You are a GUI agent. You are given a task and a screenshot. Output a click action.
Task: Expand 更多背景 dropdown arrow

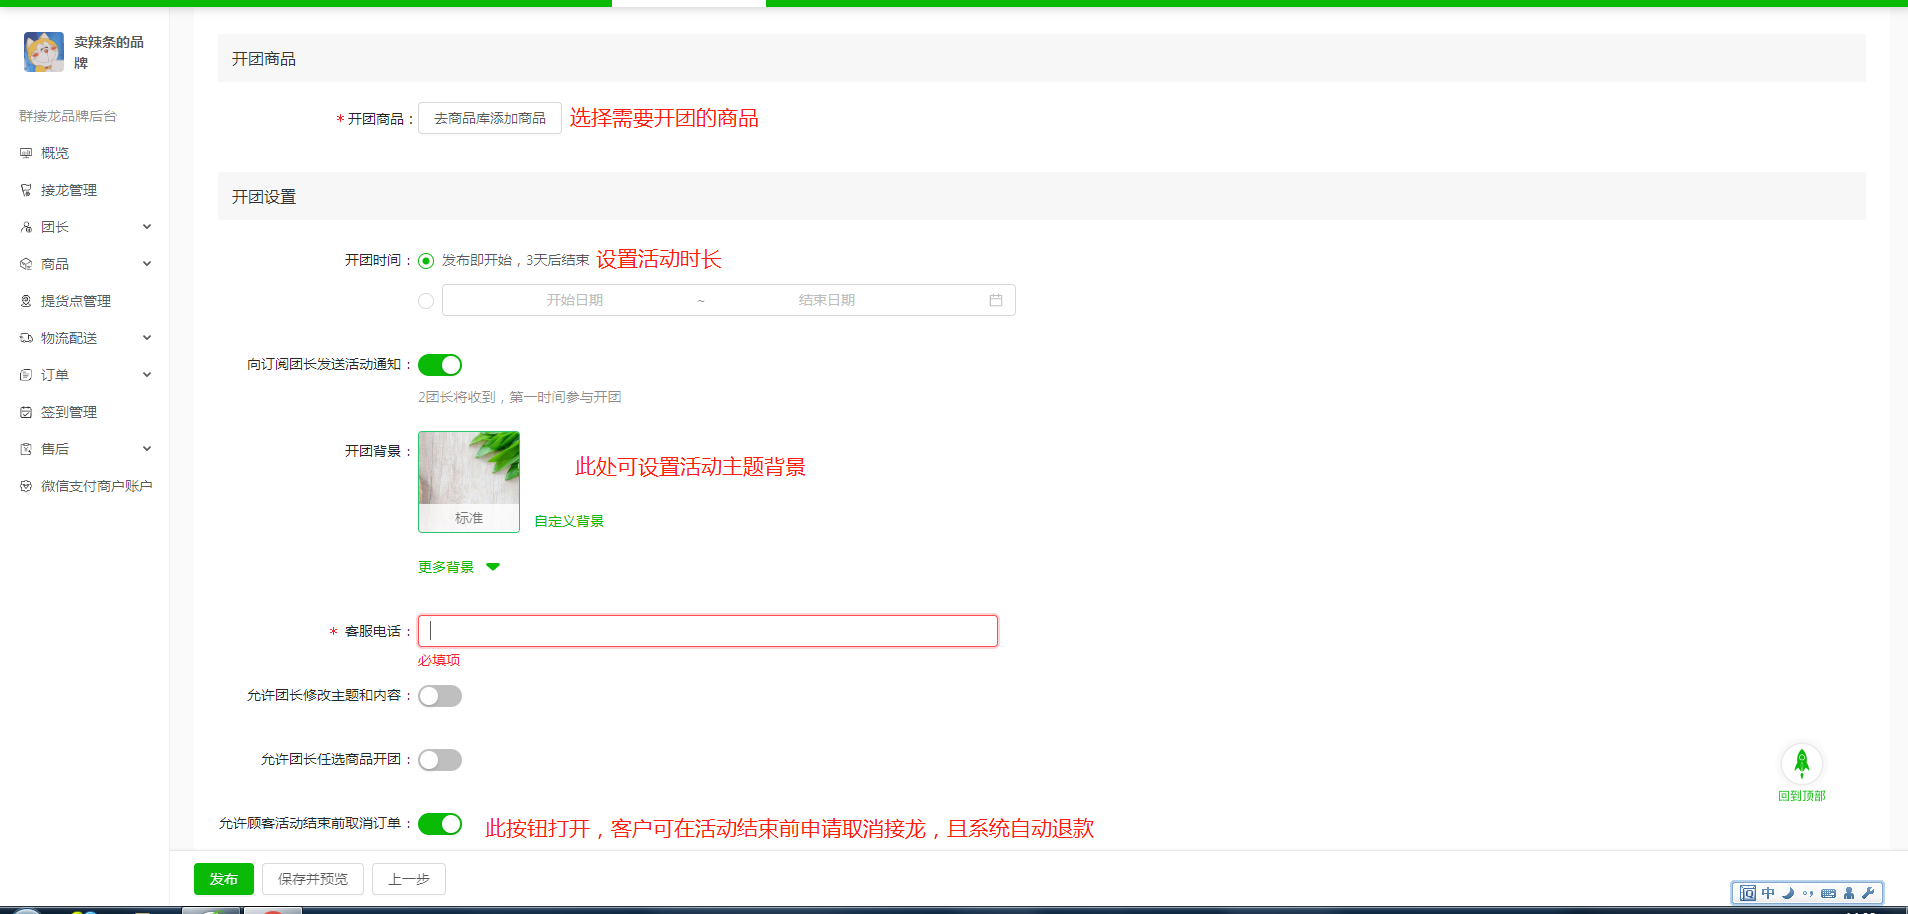pyautogui.click(x=493, y=567)
